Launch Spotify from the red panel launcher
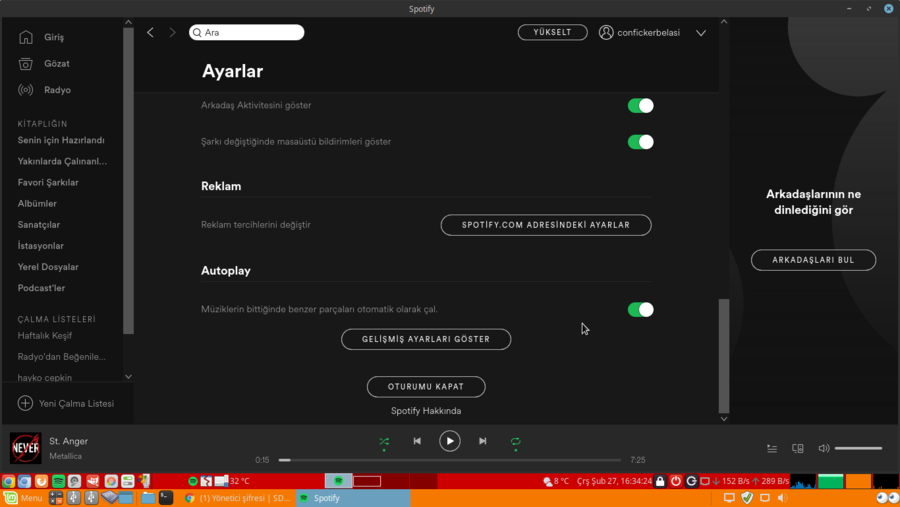 [58, 481]
